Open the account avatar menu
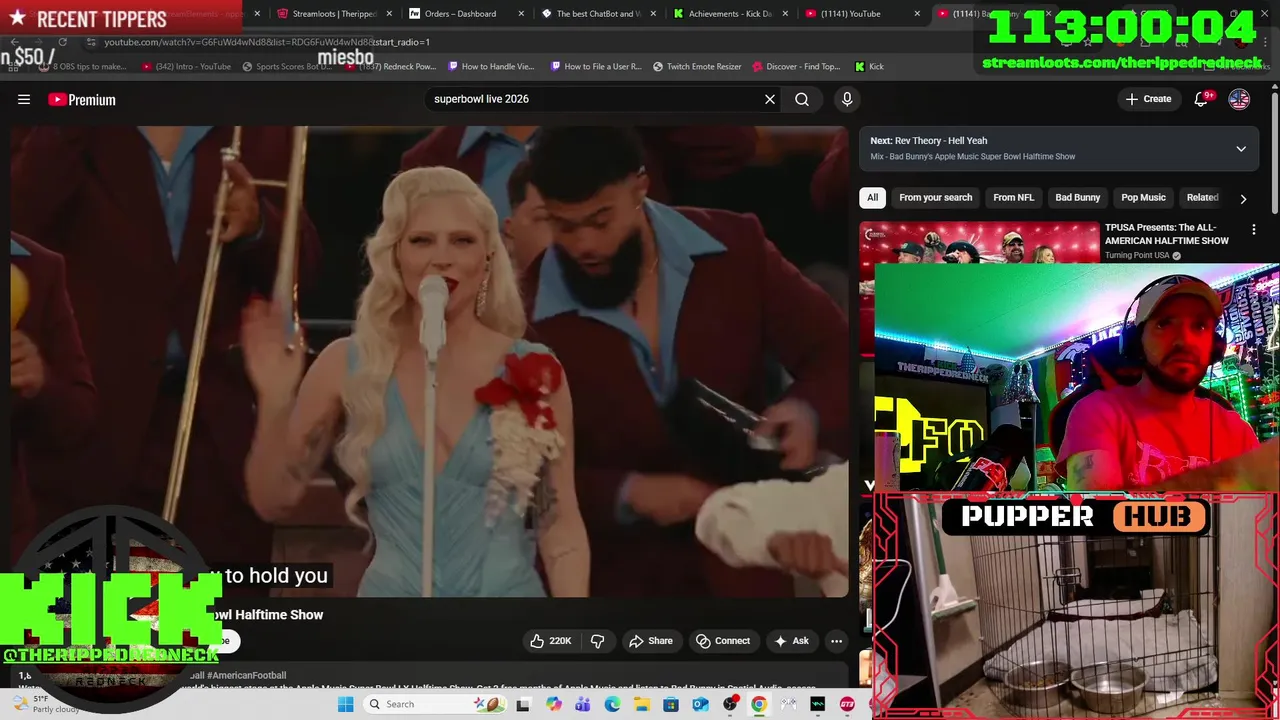 click(x=1239, y=99)
